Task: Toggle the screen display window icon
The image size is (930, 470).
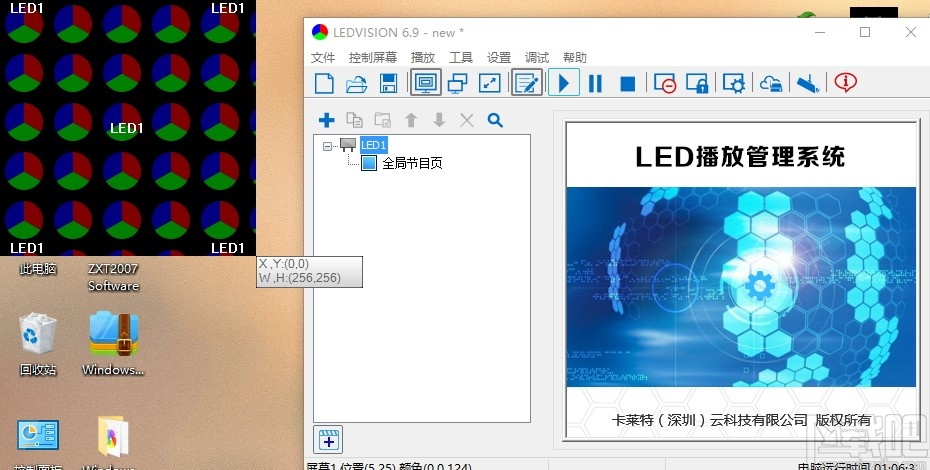Action: pyautogui.click(x=425, y=82)
